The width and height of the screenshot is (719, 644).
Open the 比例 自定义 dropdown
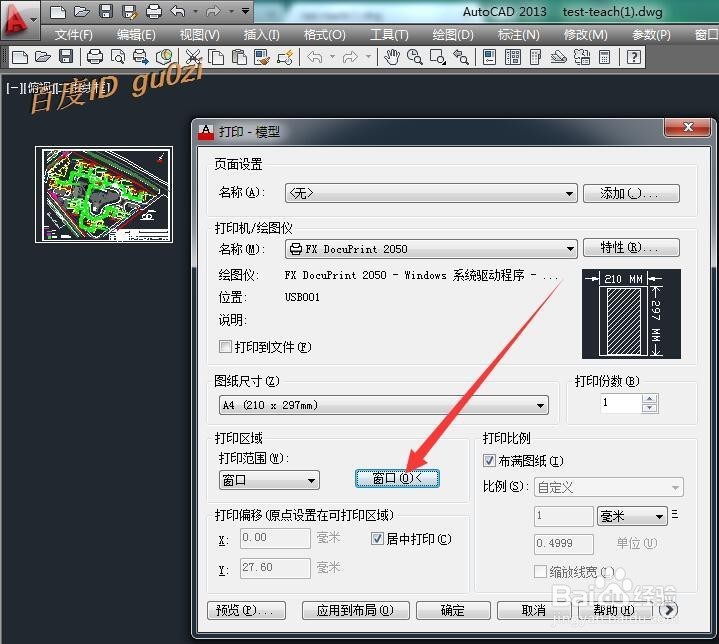point(608,487)
